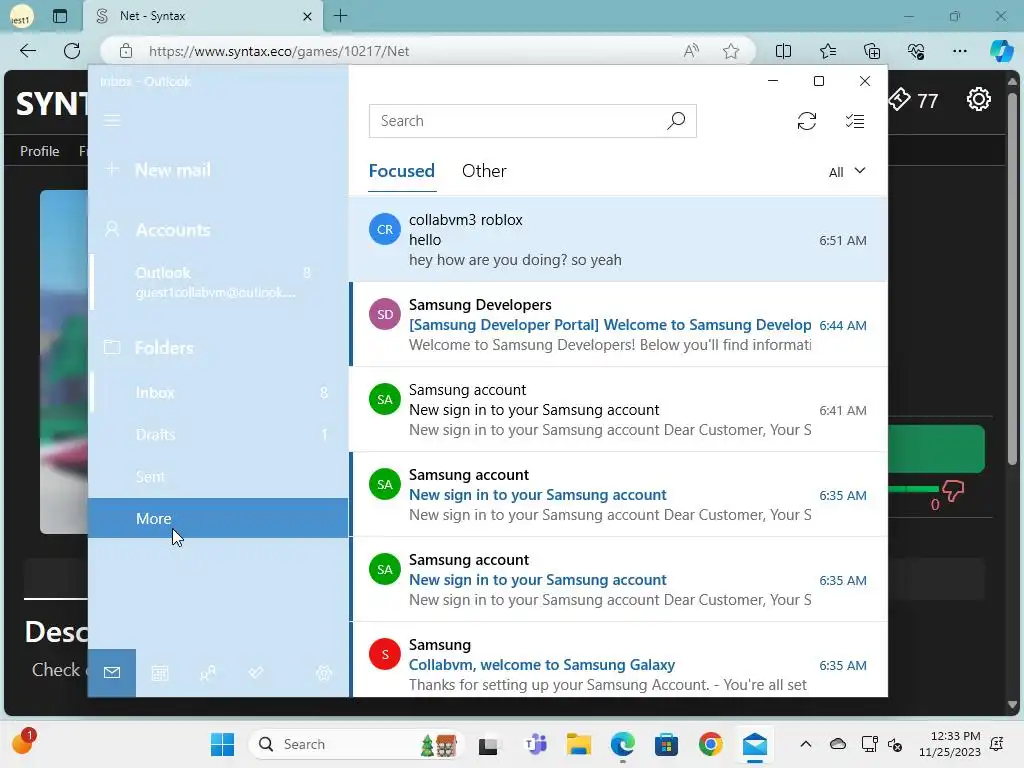Viewport: 1024px width, 768px height.
Task: Open People from Mail bottom bar
Action: 208,673
